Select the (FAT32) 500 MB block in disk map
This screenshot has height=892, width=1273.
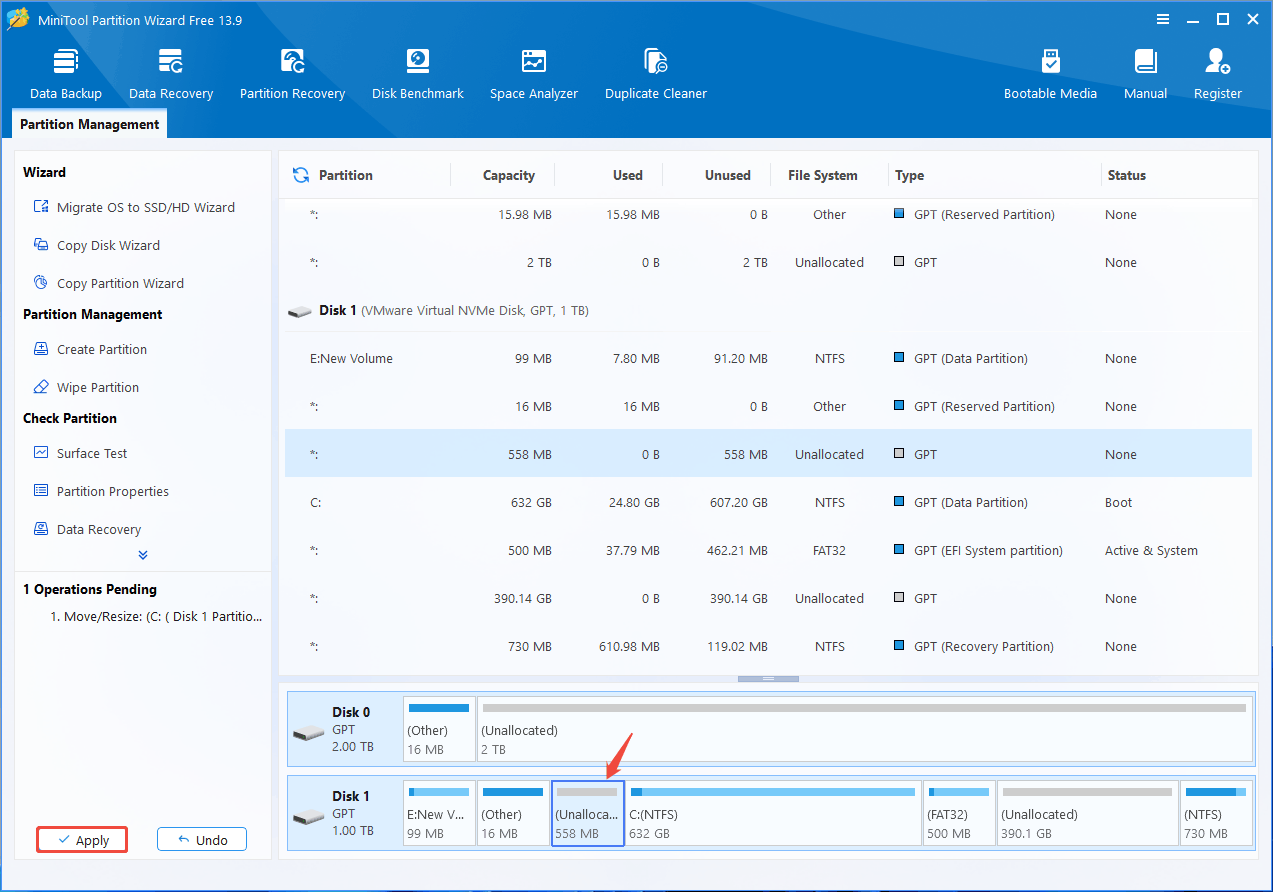point(959,813)
